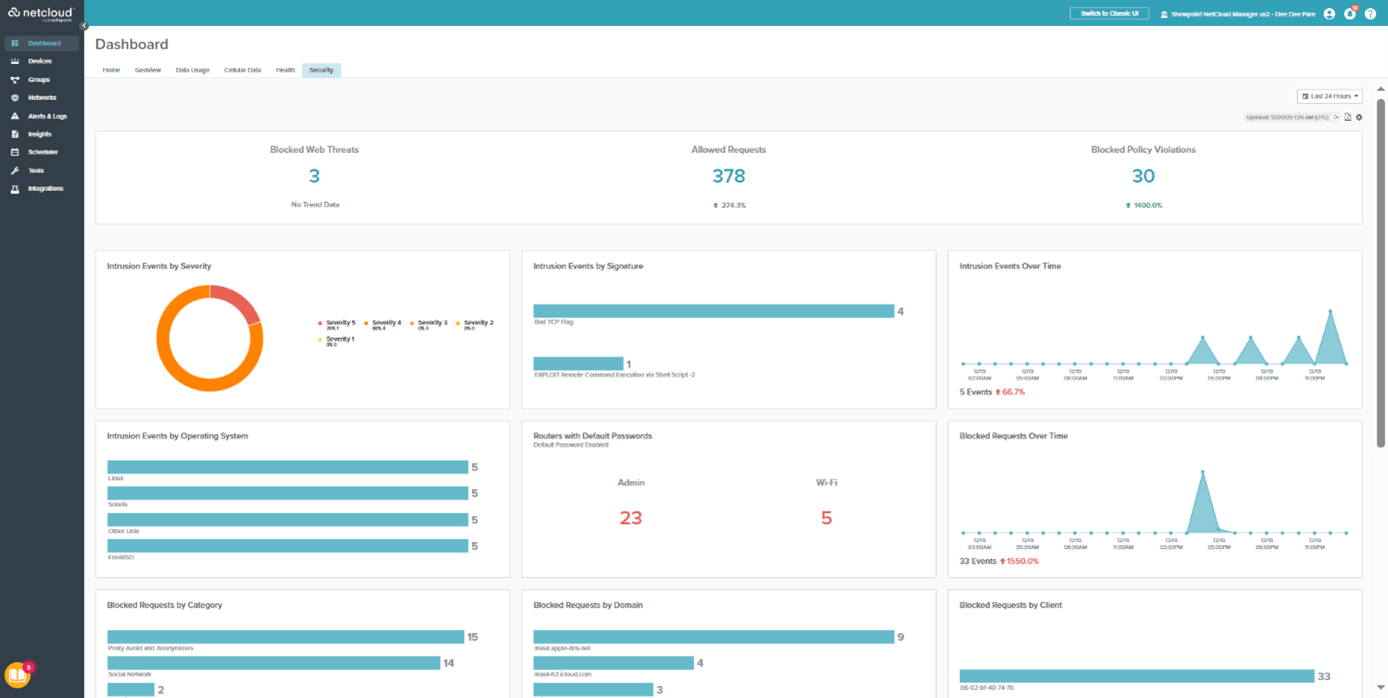Click the tallest peak in Intrusion Events chart
The image size is (1388, 698).
1330,311
